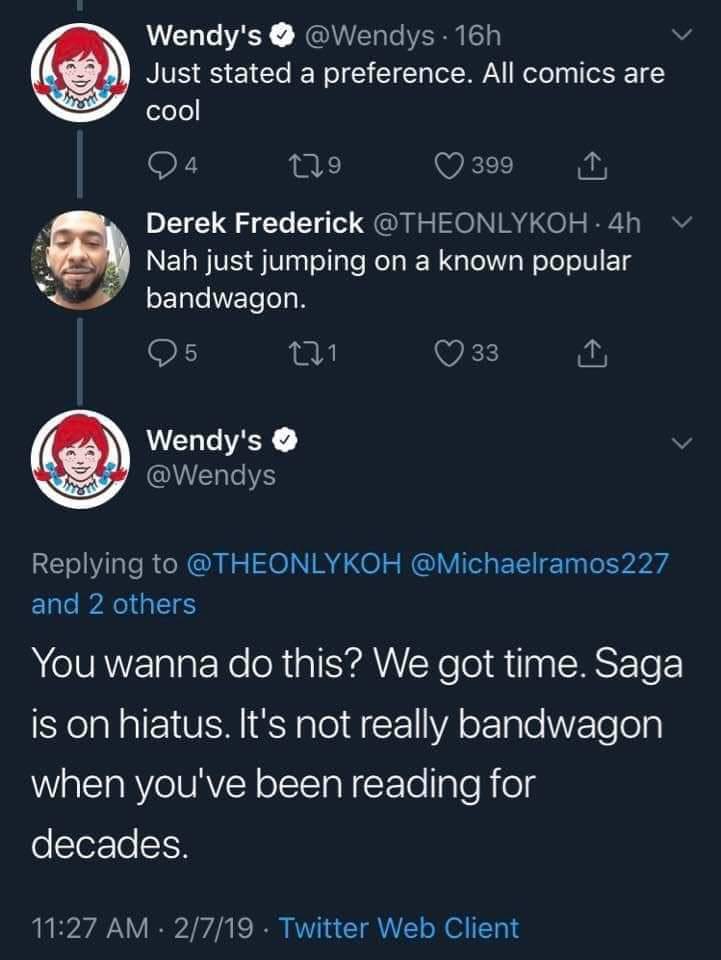Reply to Wendy's 'All comics are cool' tweet
This screenshot has height=960, width=721.
(x=162, y=166)
